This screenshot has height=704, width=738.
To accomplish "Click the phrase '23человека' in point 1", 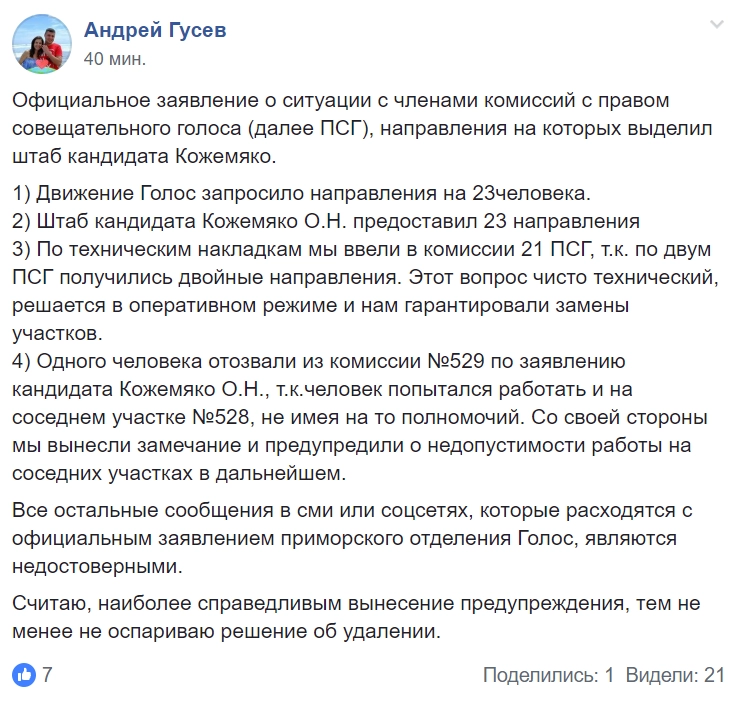I will (x=535, y=190).
